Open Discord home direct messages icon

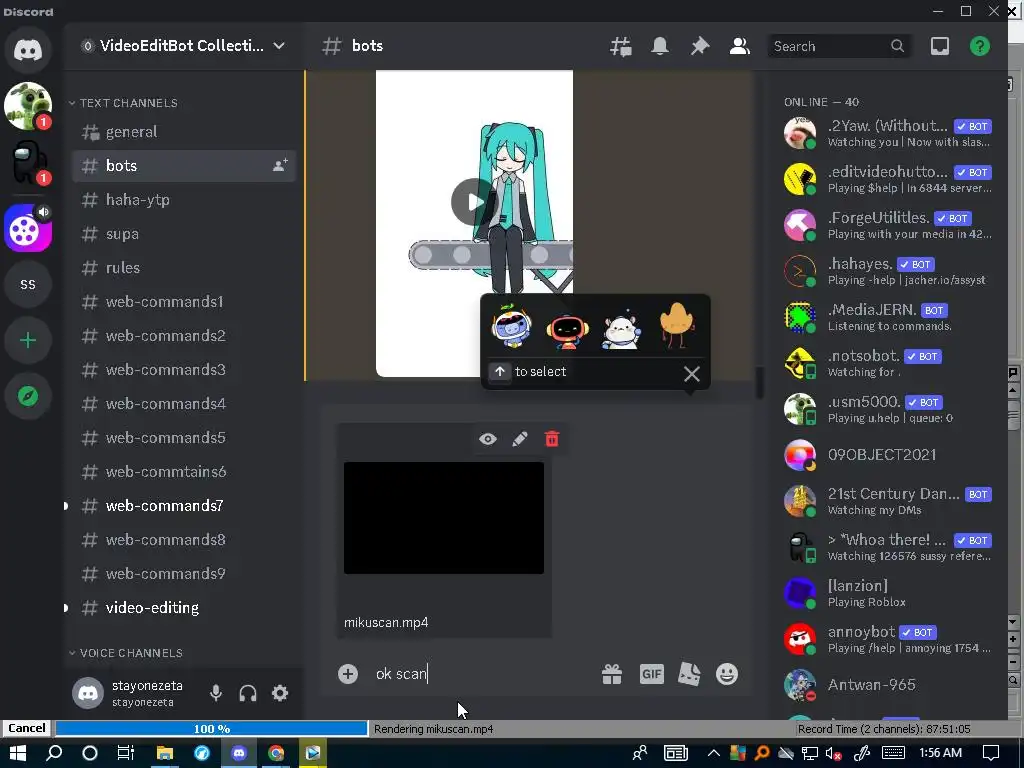pos(28,50)
